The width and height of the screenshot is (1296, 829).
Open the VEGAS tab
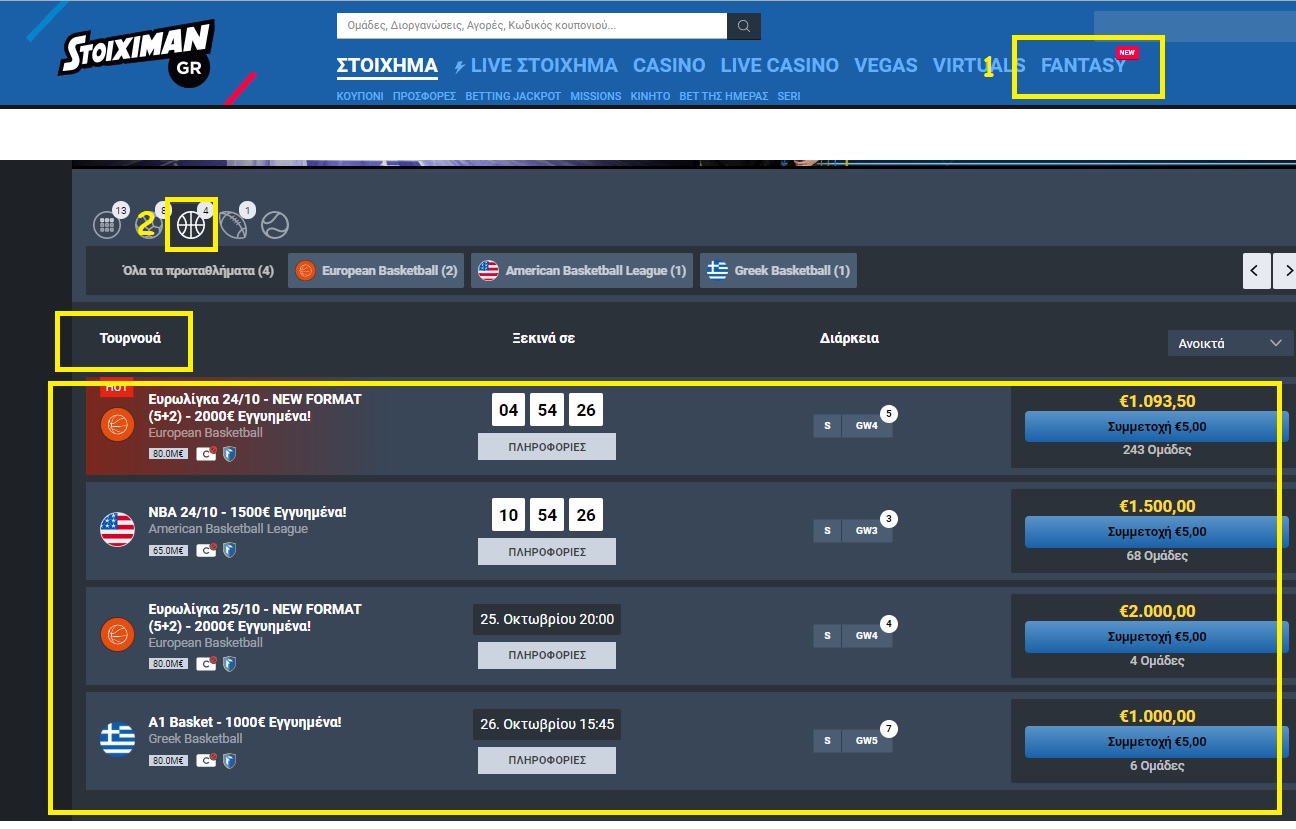click(886, 66)
